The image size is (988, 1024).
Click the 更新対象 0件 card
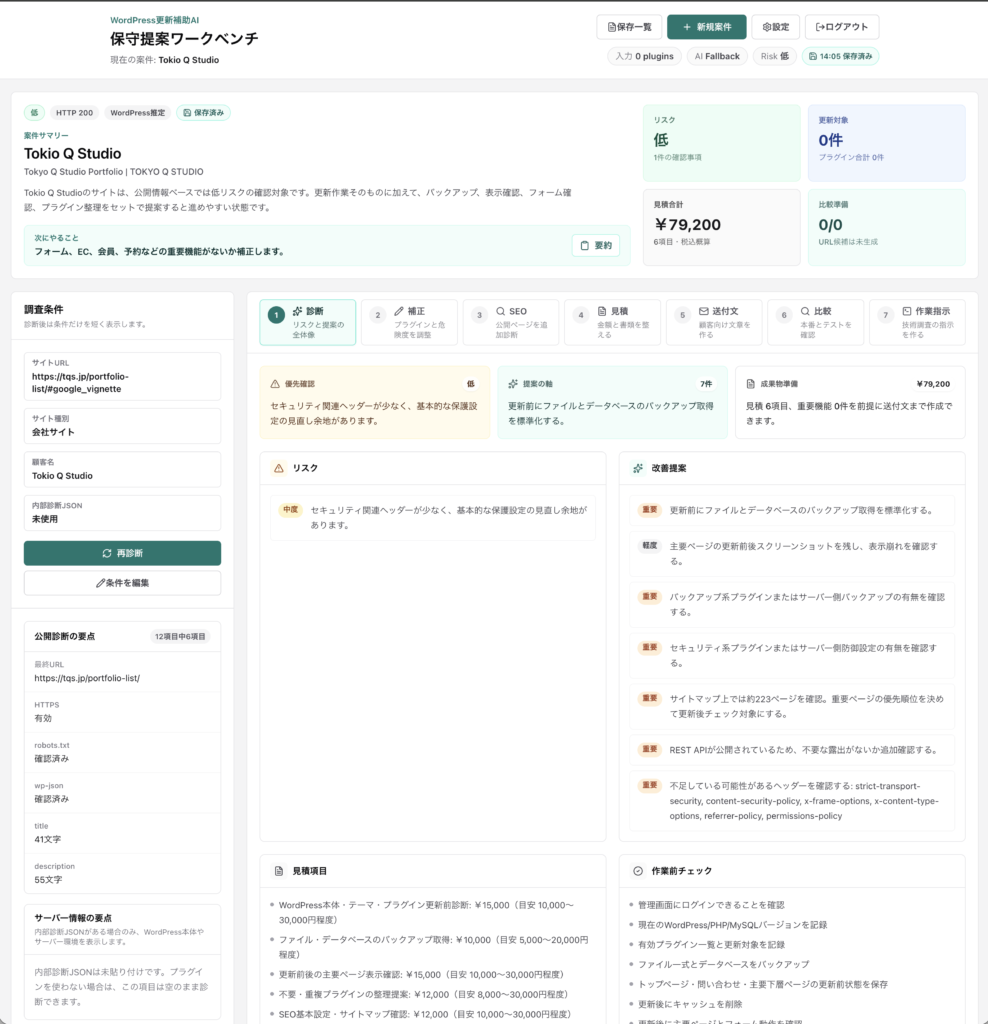[x=887, y=143]
